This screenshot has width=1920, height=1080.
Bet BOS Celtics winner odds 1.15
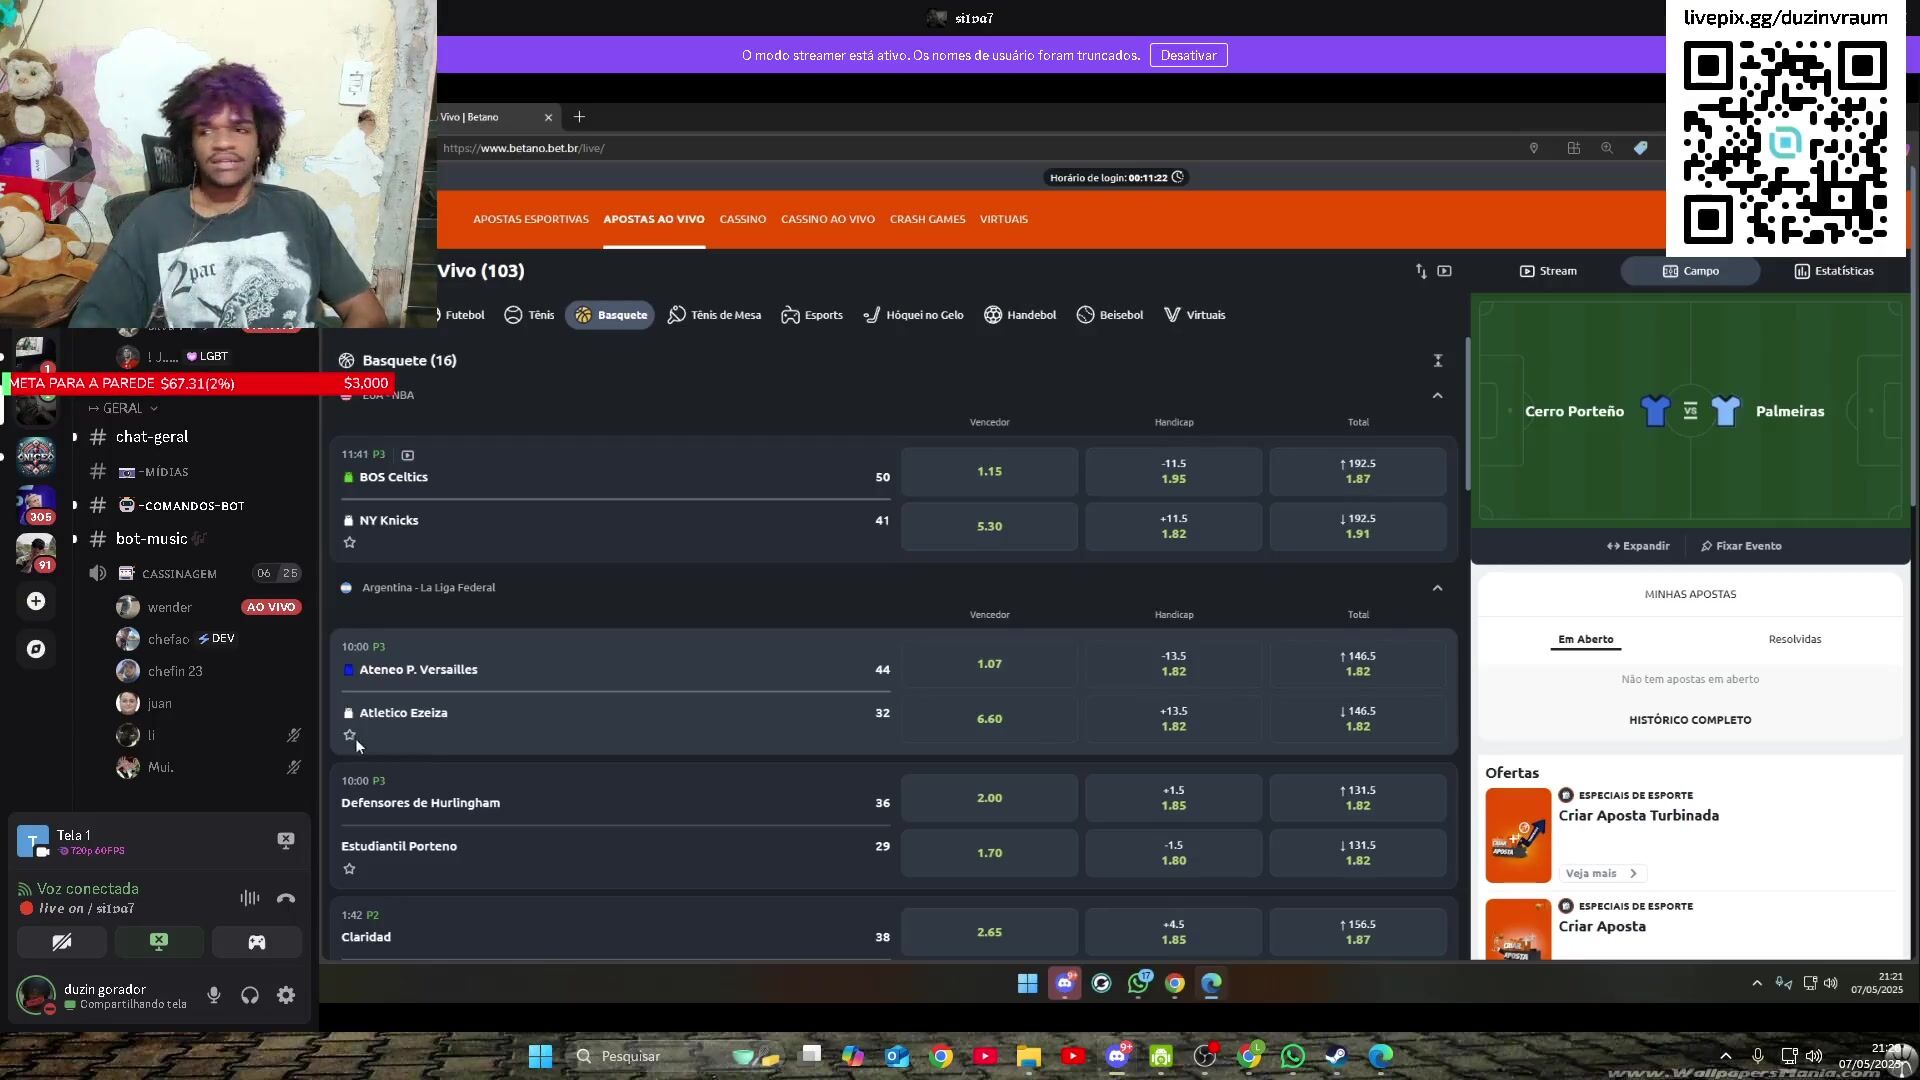pyautogui.click(x=989, y=472)
